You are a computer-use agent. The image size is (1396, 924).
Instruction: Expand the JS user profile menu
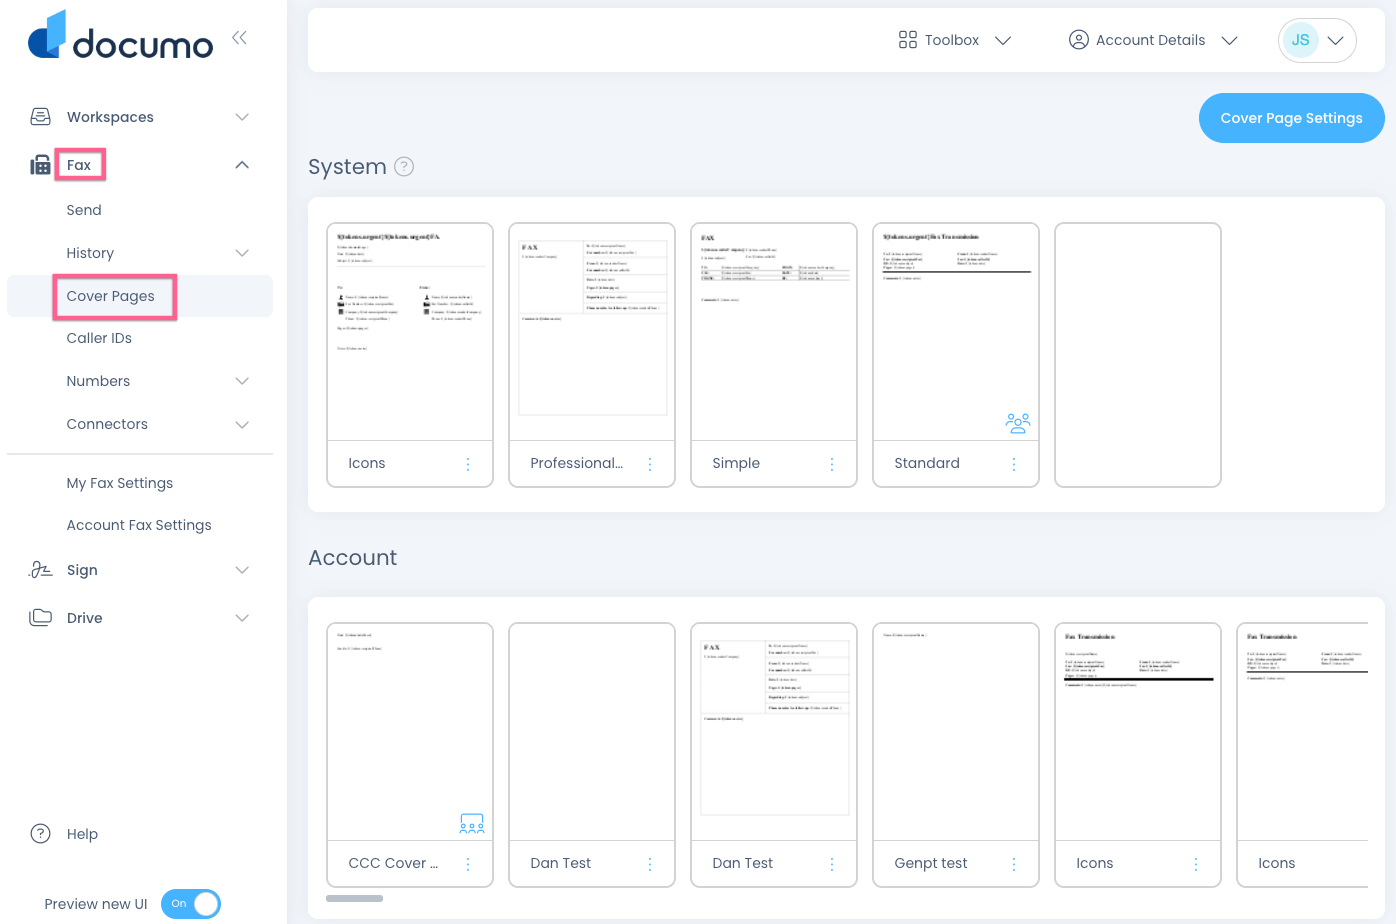(x=1317, y=40)
